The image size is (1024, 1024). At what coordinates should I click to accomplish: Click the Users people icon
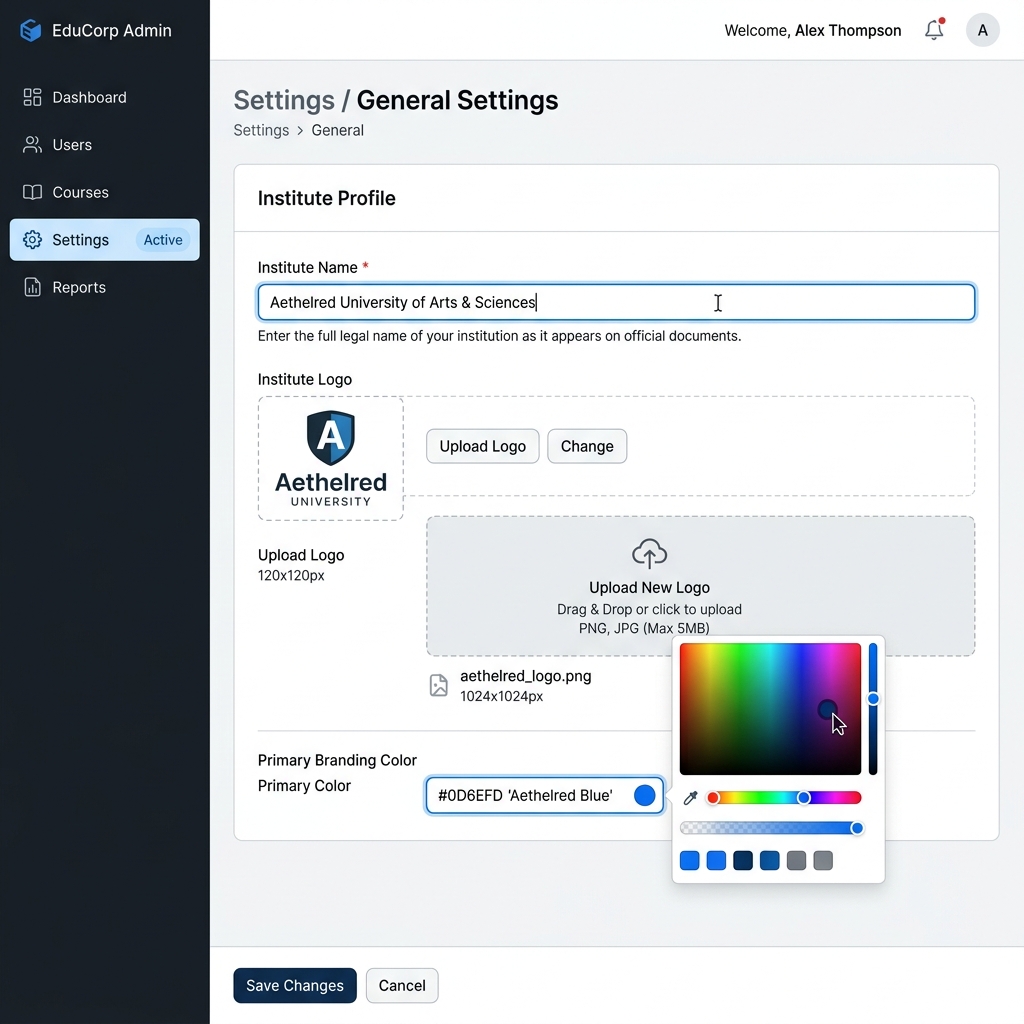tap(32, 145)
